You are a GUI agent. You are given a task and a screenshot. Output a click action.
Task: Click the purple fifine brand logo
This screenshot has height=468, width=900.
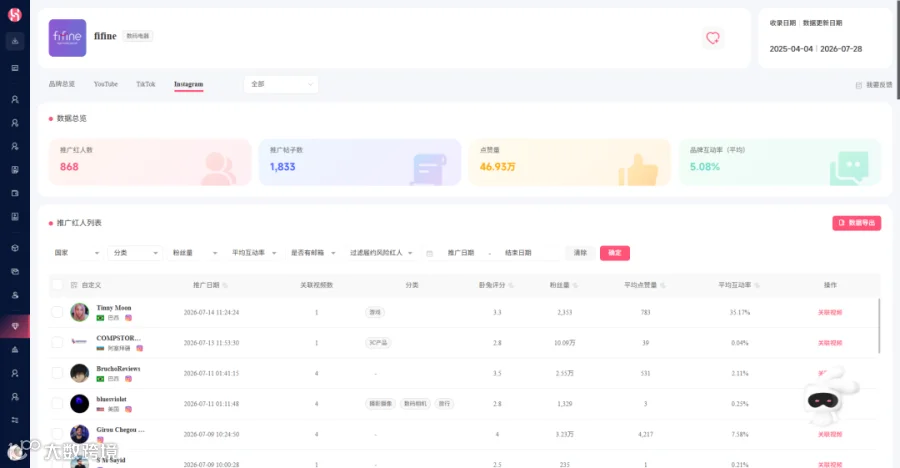67,38
